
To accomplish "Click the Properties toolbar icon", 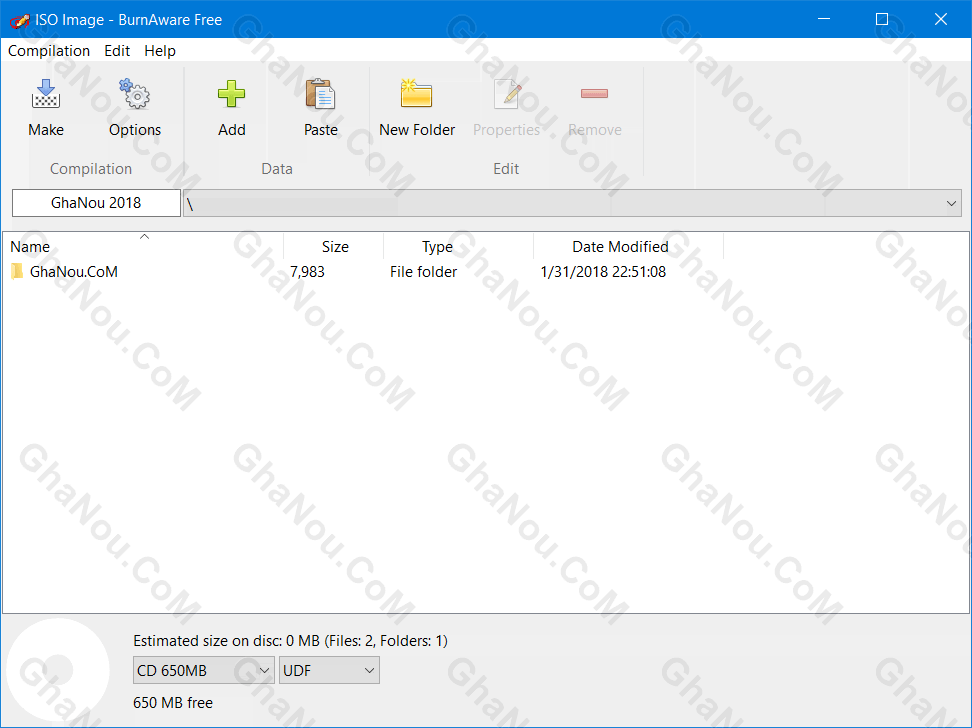I will point(506,94).
